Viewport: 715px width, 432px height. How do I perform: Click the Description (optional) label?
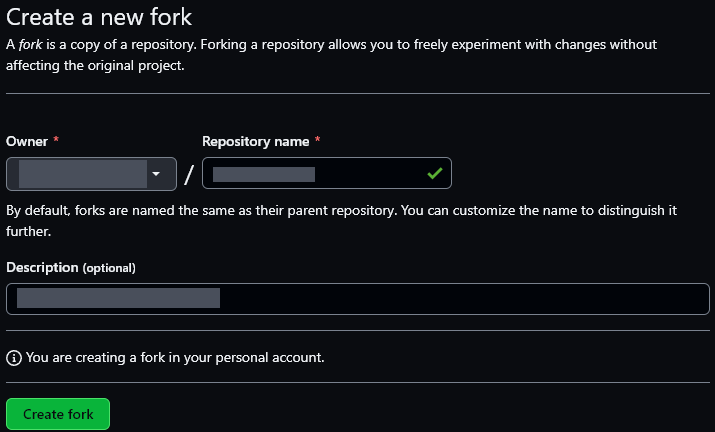70,268
